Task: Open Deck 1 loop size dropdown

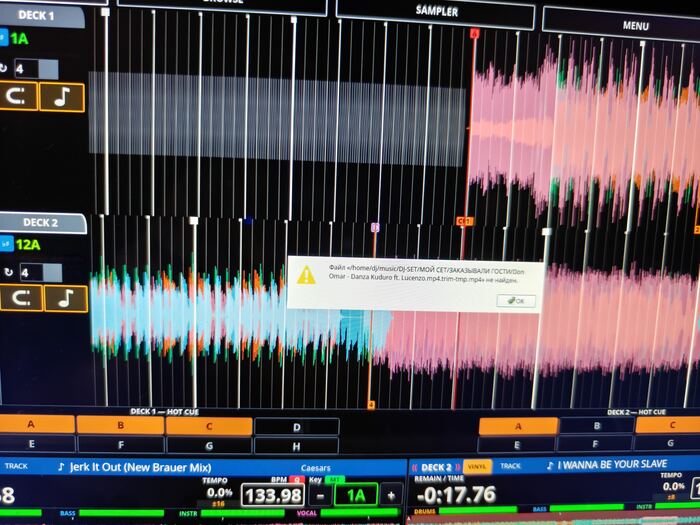Action: pos(49,70)
